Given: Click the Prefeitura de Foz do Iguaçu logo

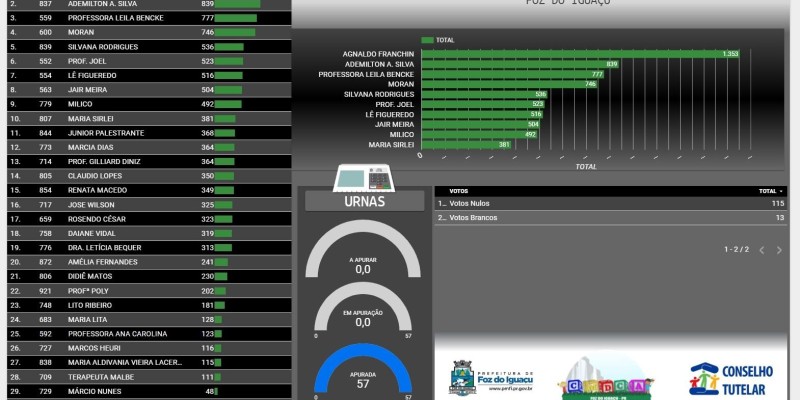Looking at the screenshot, I should point(491,378).
